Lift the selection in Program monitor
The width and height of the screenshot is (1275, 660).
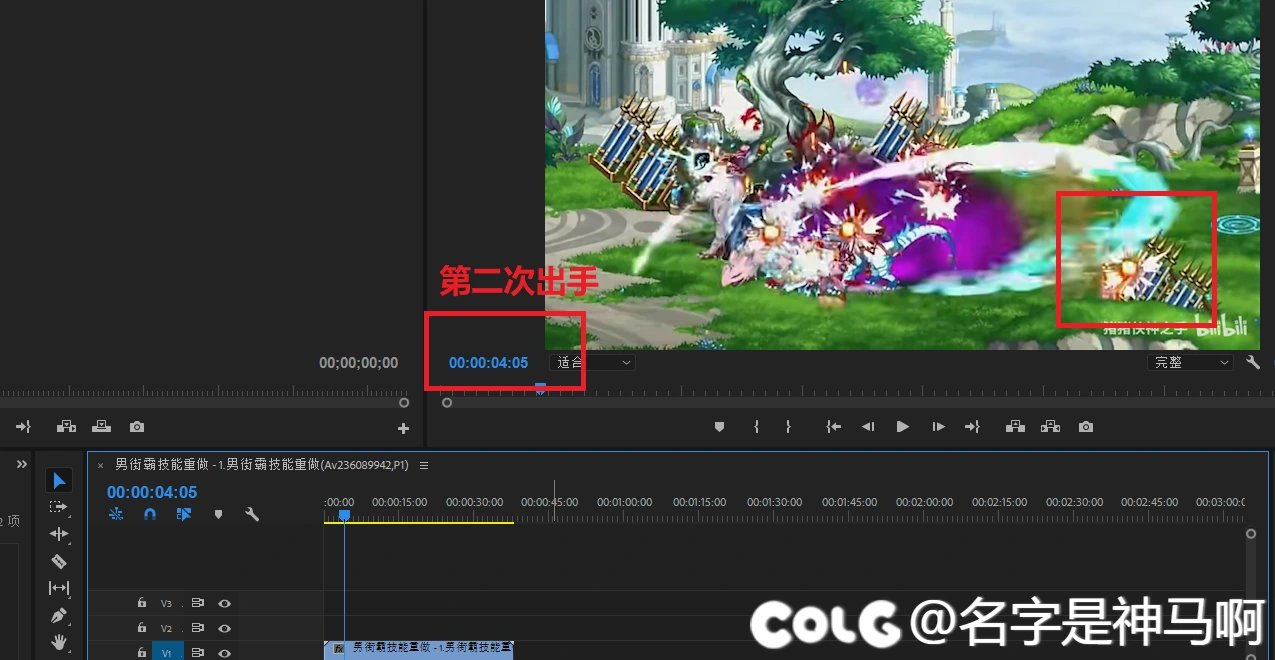[1015, 427]
